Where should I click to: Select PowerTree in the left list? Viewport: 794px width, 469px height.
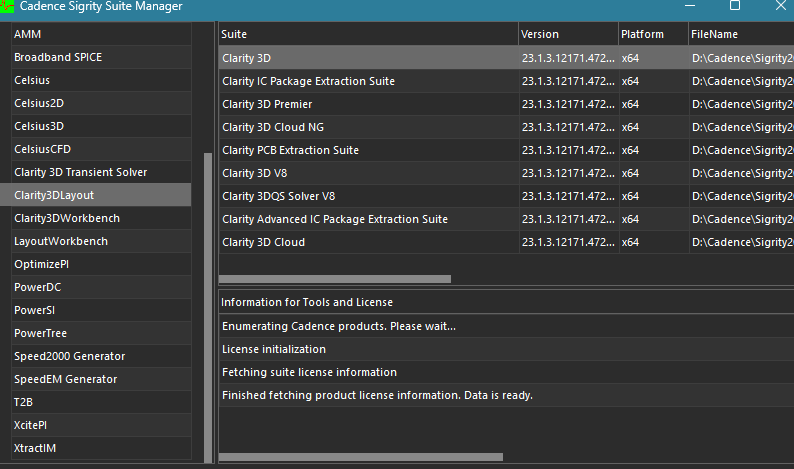[x=101, y=333]
